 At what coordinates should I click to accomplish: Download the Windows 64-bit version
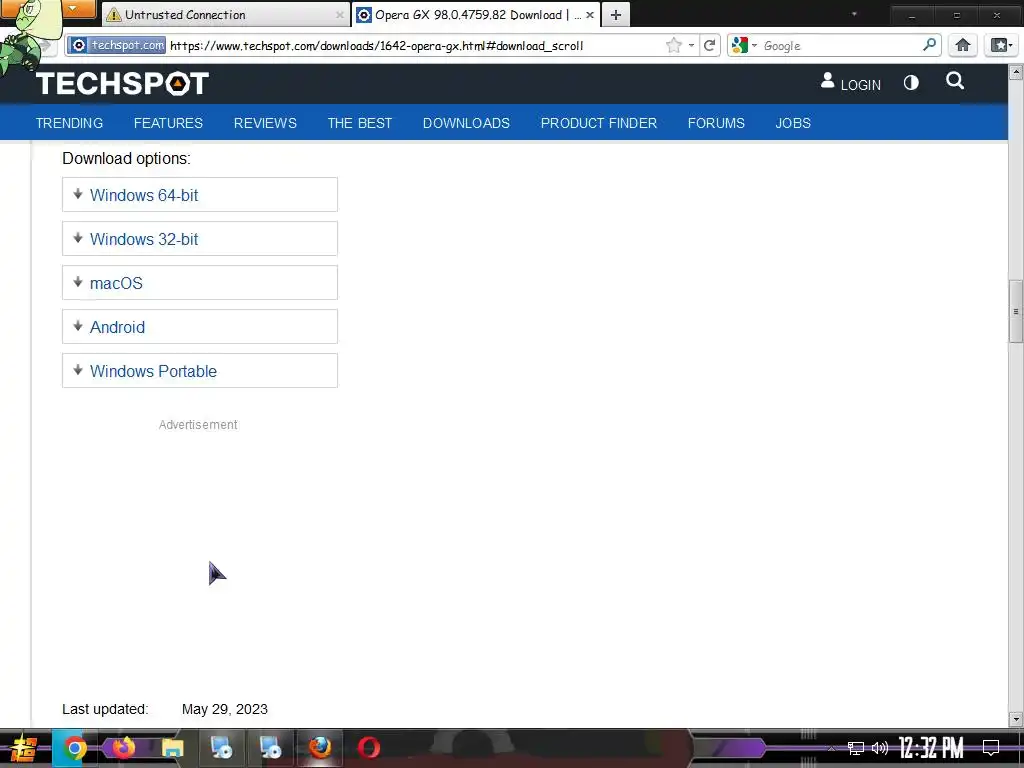coord(200,195)
